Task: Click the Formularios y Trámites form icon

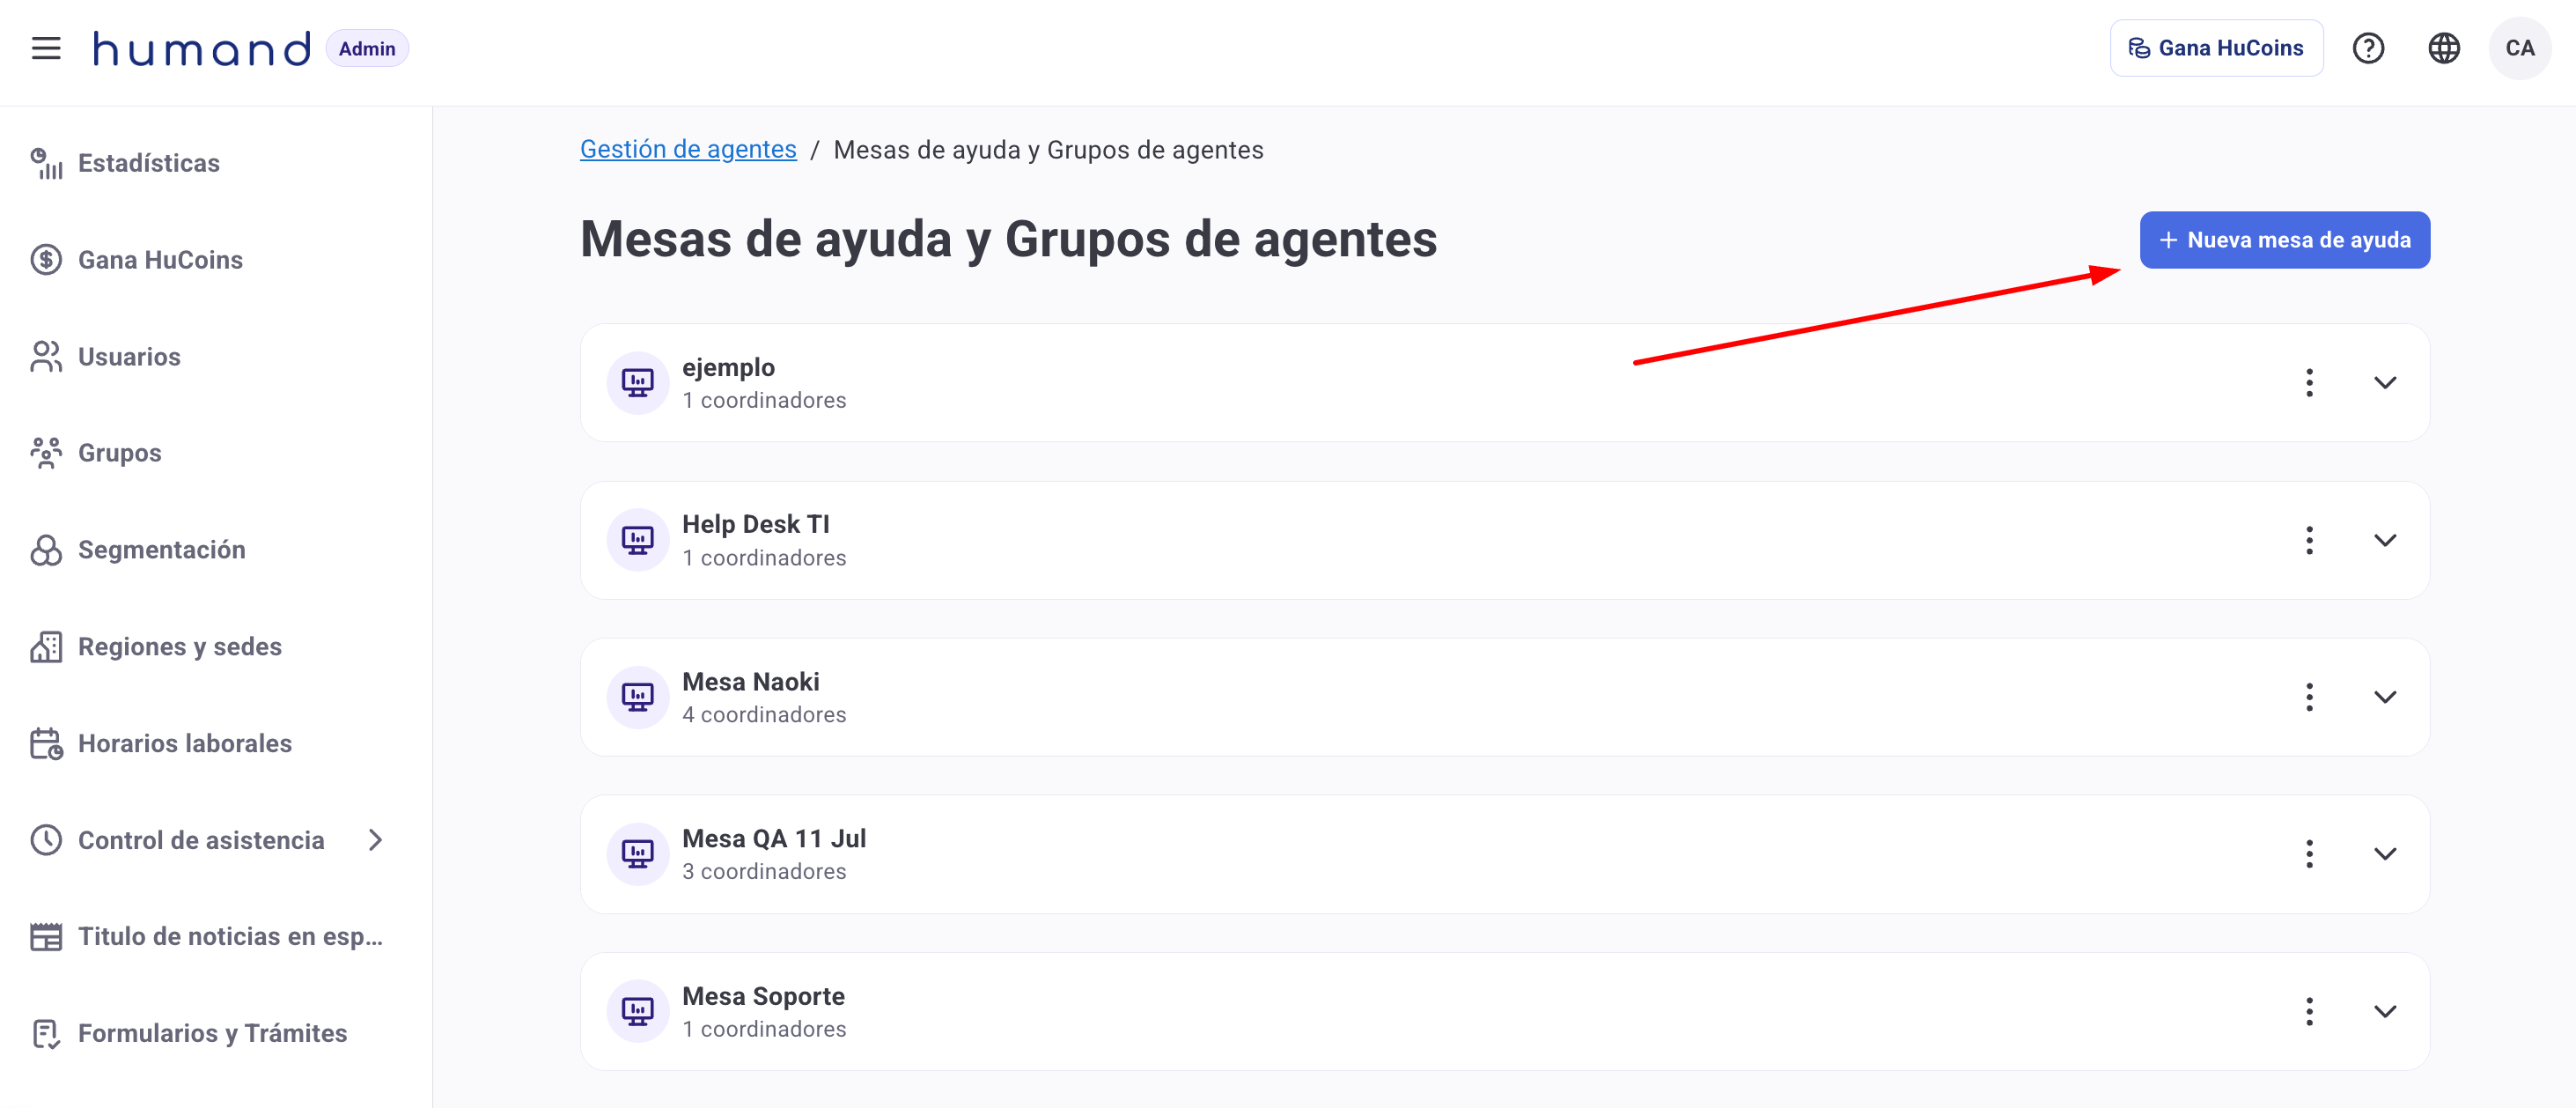Action: (x=46, y=1034)
